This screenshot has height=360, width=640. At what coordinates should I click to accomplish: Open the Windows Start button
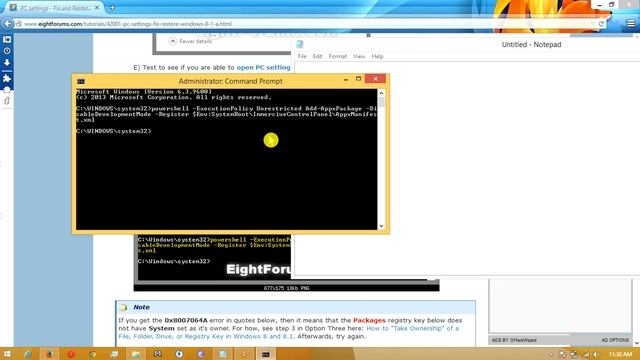(7, 354)
